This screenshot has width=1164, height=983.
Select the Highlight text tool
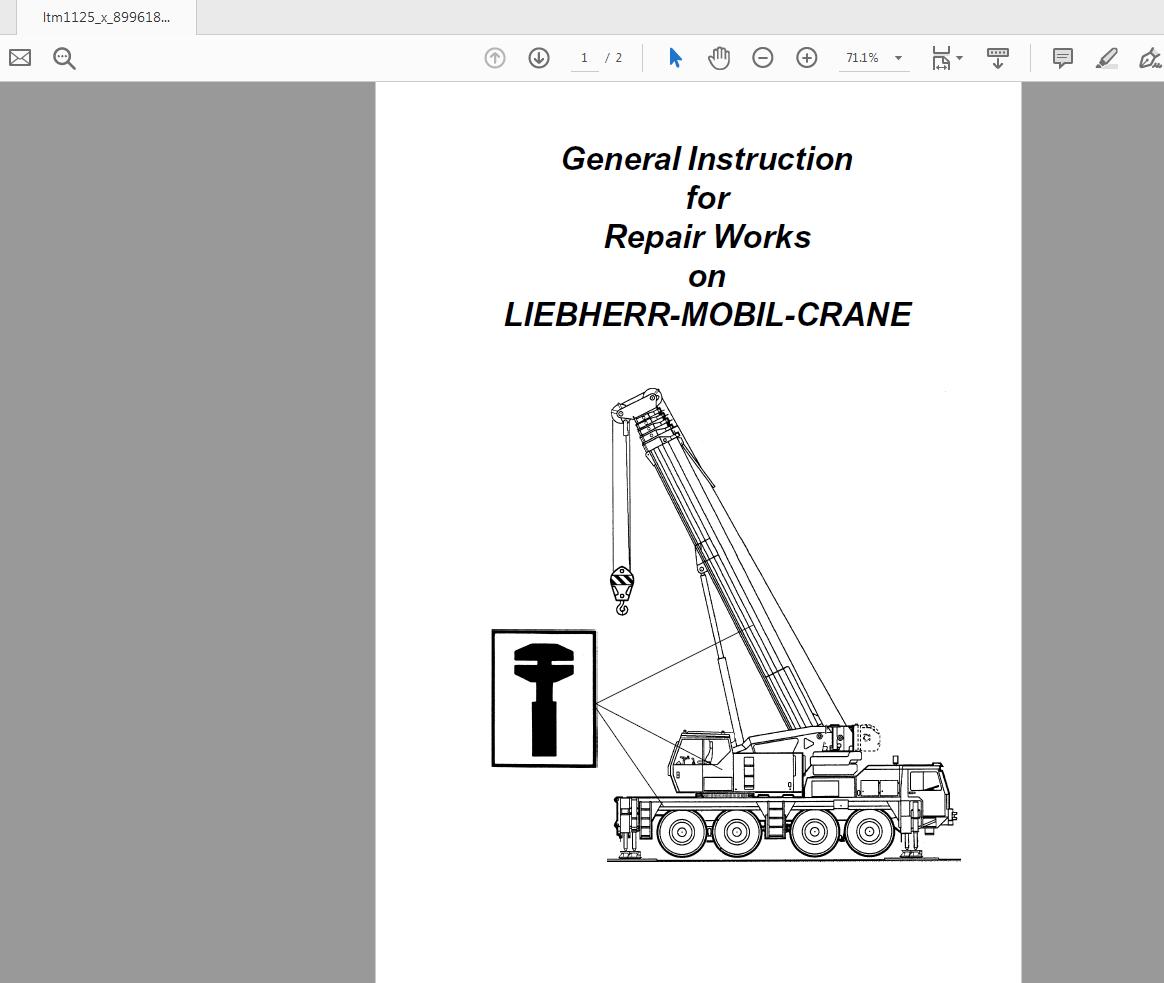[x=1106, y=58]
